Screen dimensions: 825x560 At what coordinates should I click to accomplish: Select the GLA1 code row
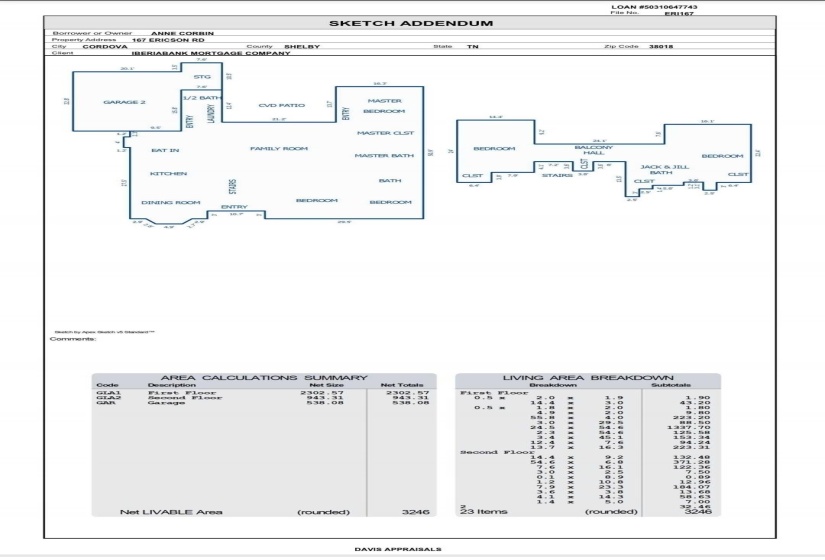click(263, 393)
